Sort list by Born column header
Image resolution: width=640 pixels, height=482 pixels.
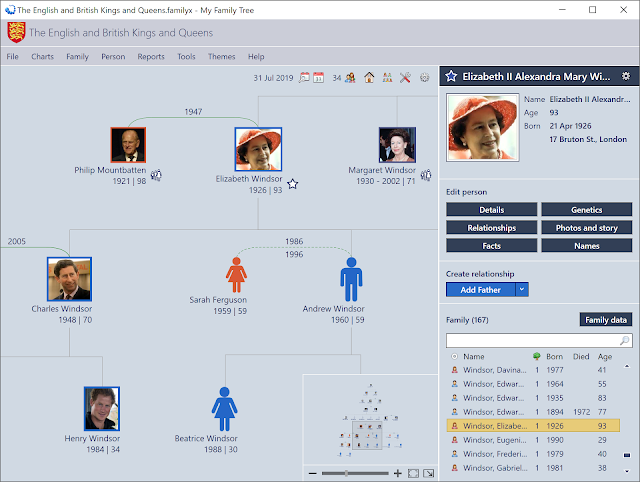point(554,356)
